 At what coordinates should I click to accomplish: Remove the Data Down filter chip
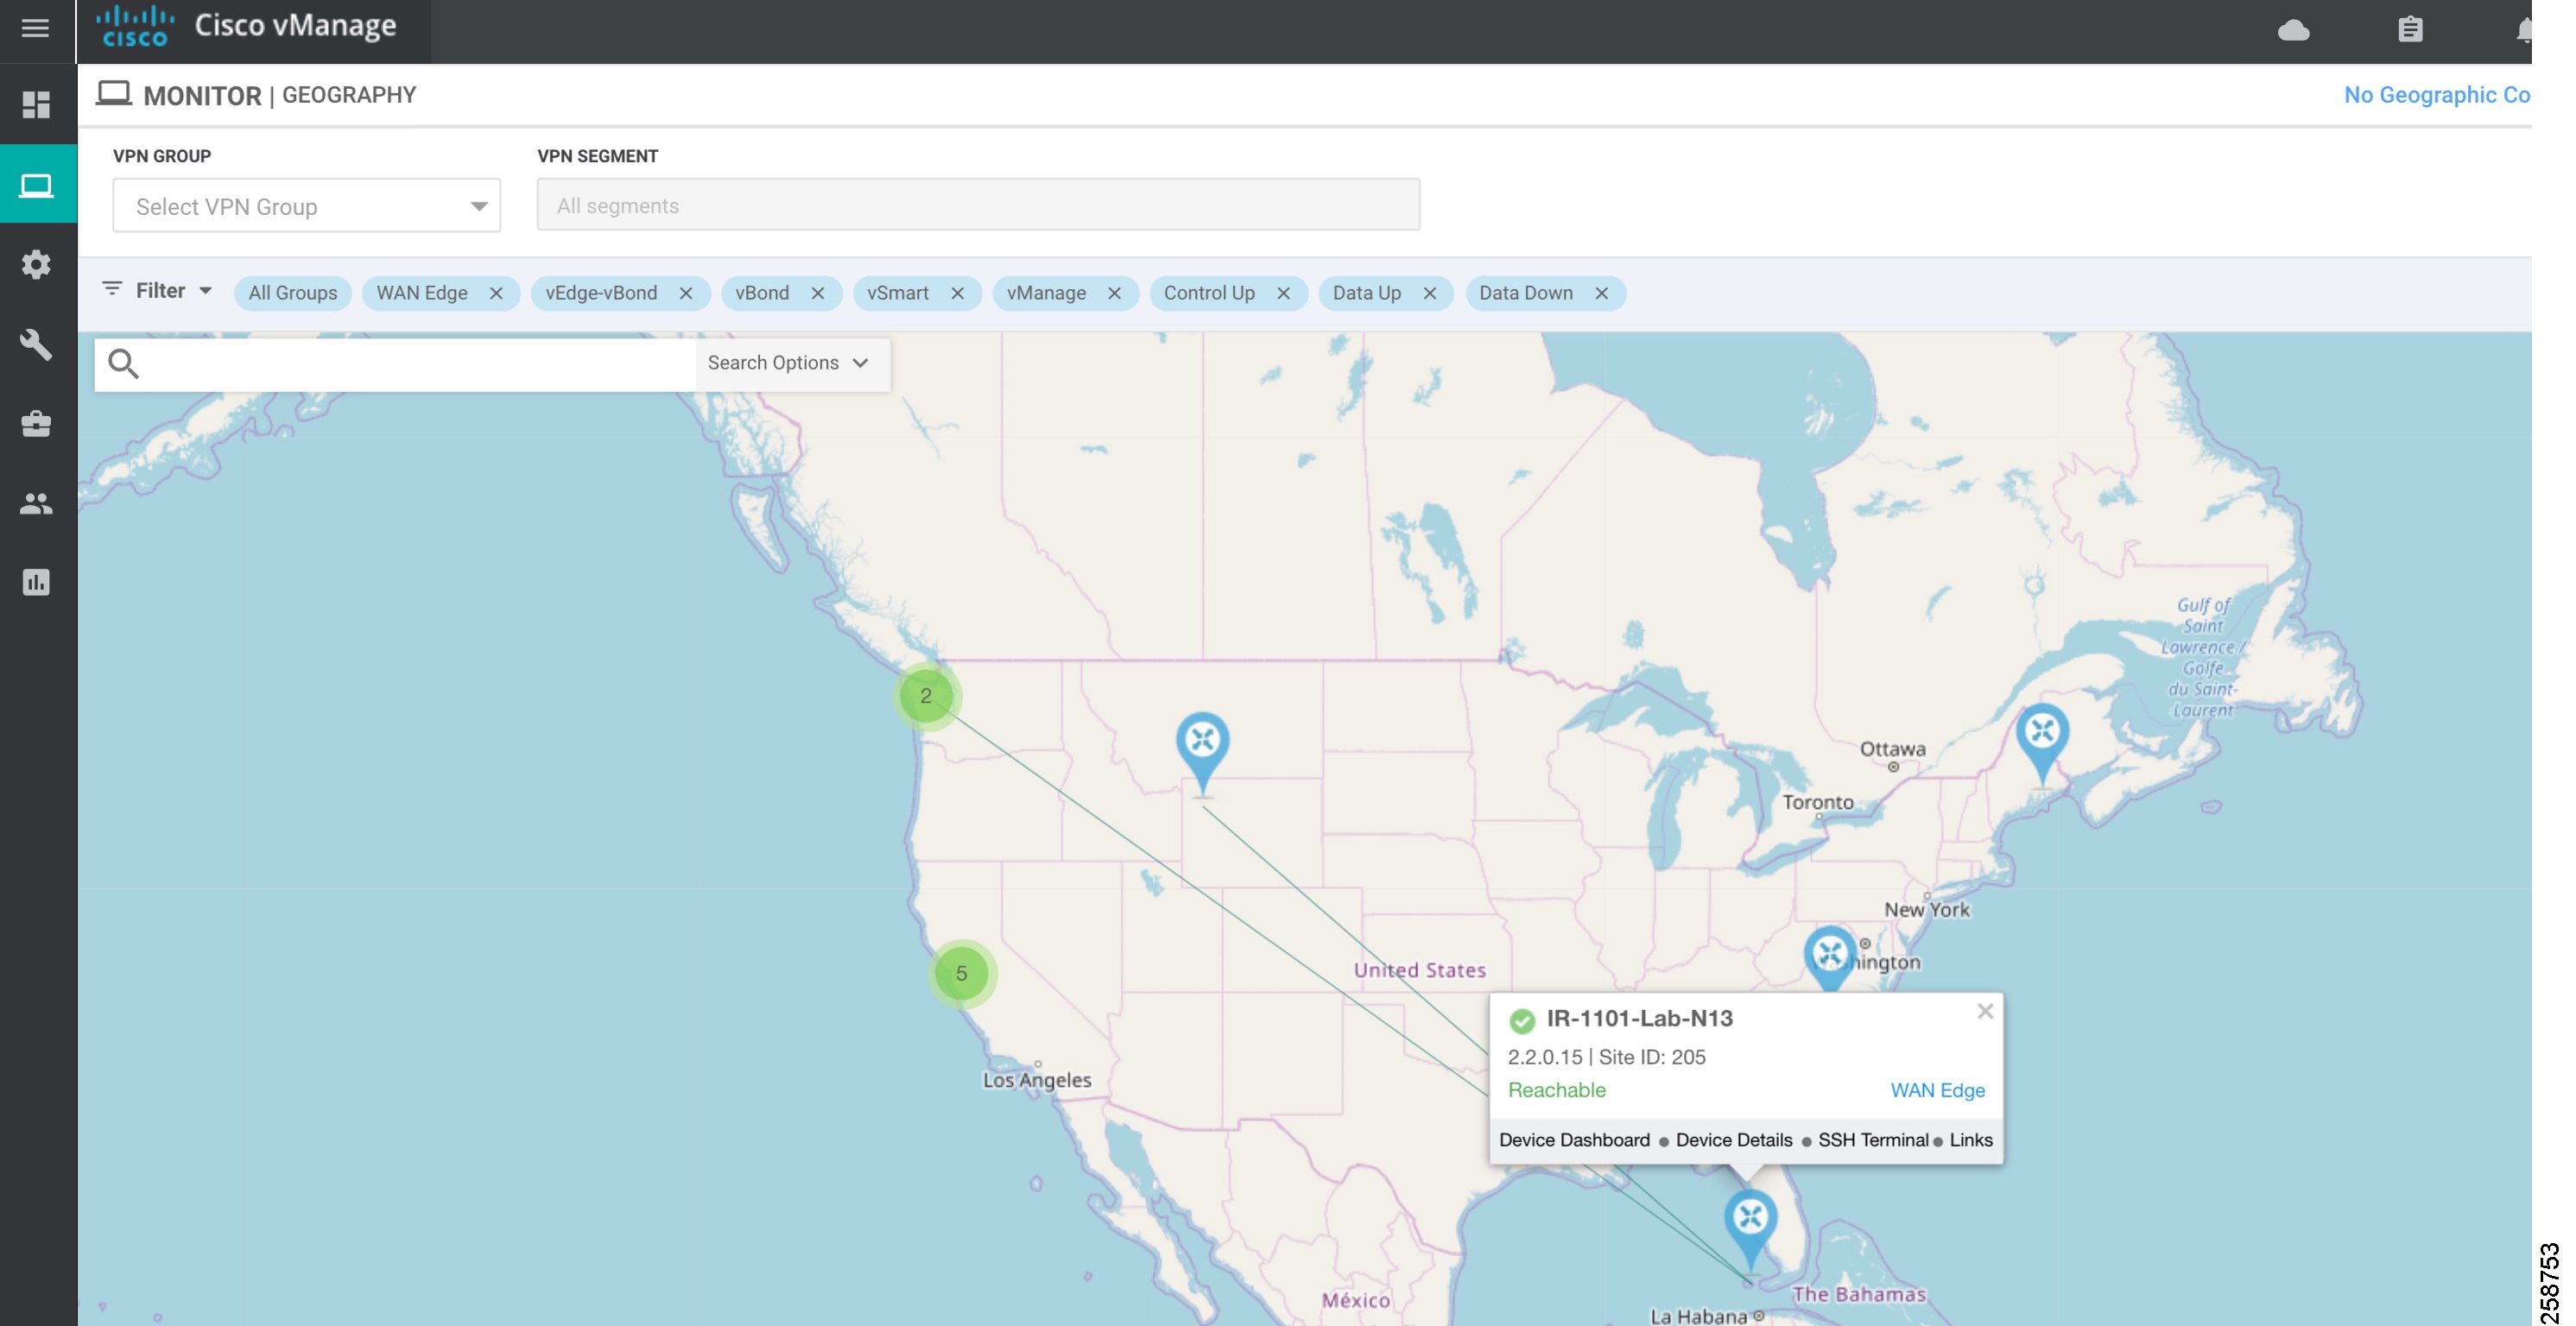click(x=1601, y=293)
